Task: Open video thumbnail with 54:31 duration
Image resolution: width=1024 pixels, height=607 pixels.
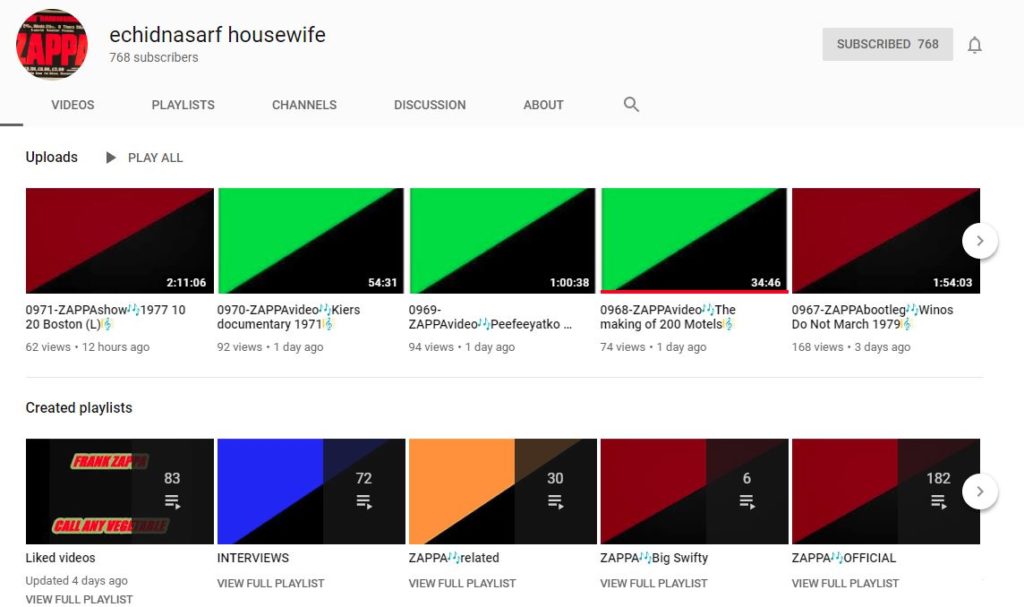Action: (x=311, y=240)
